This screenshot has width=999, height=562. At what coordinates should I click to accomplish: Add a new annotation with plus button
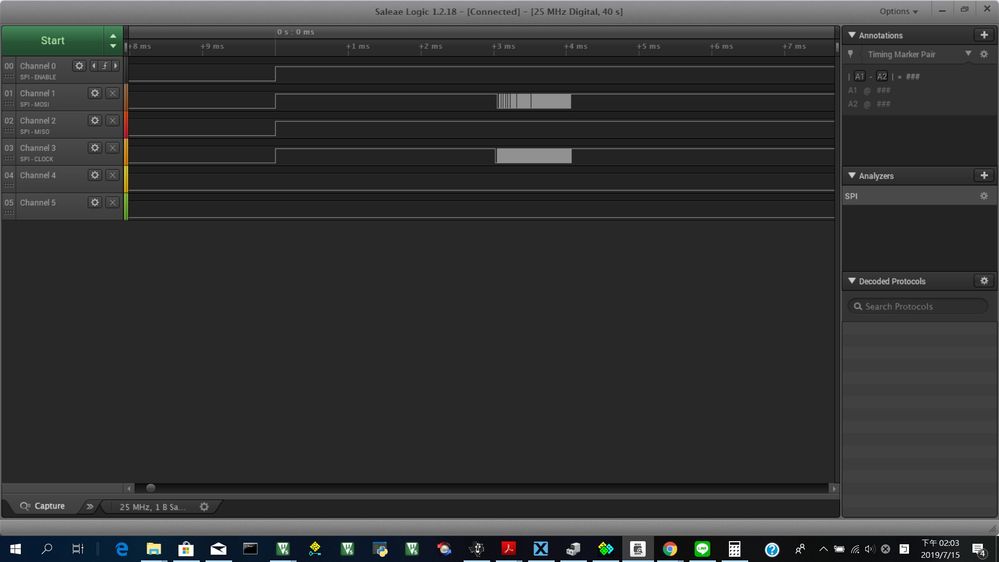(984, 35)
